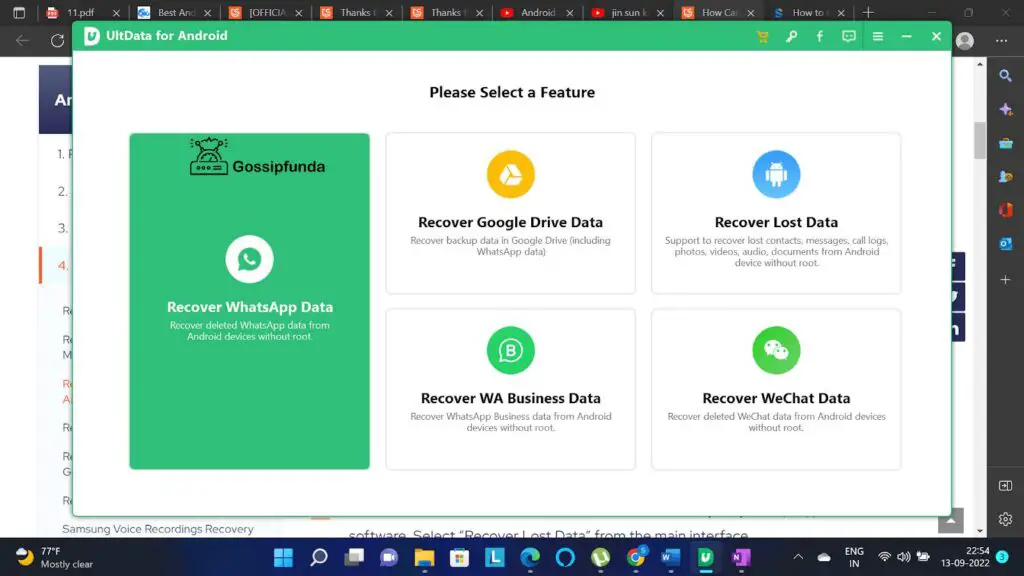The width and height of the screenshot is (1024, 576).
Task: Open Samsung Voice Recordings Recovery link
Action: [157, 529]
